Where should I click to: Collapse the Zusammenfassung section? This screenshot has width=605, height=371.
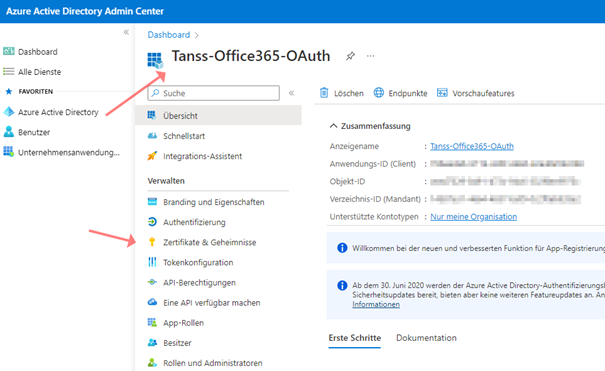(x=333, y=126)
